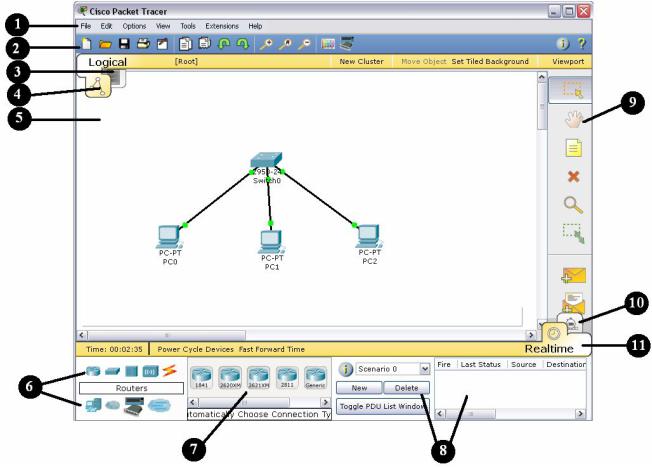Viewport: 652px width, 467px height.
Task: Click the device list right scroll arrow
Action: point(326,402)
